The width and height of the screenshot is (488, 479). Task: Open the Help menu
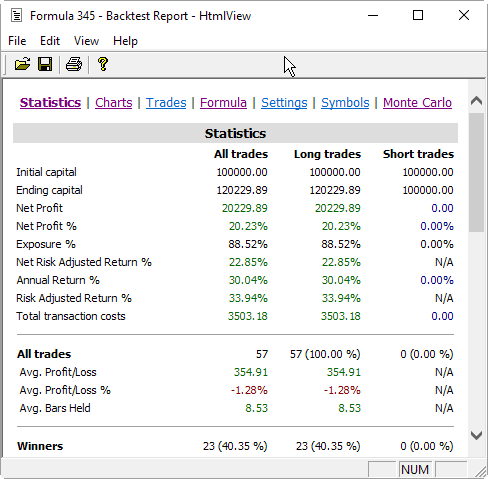coord(125,41)
